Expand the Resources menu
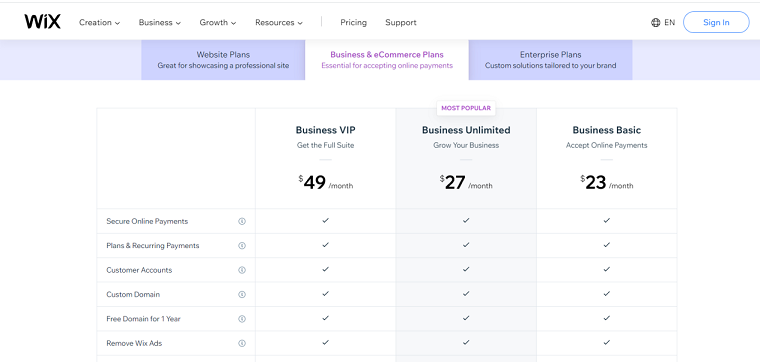760x362 pixels. 279,22
